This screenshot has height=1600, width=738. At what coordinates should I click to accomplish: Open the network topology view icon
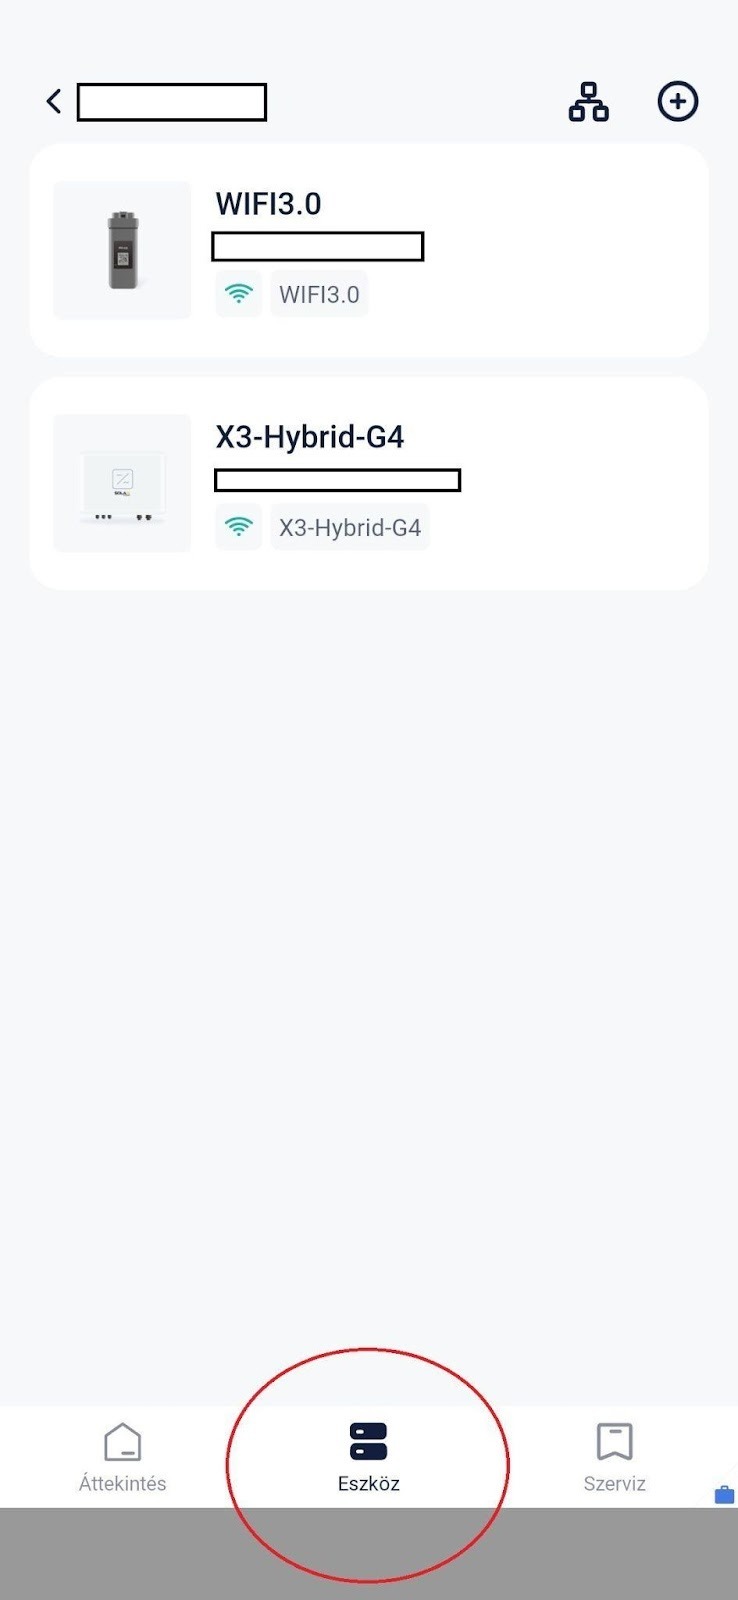[588, 102]
